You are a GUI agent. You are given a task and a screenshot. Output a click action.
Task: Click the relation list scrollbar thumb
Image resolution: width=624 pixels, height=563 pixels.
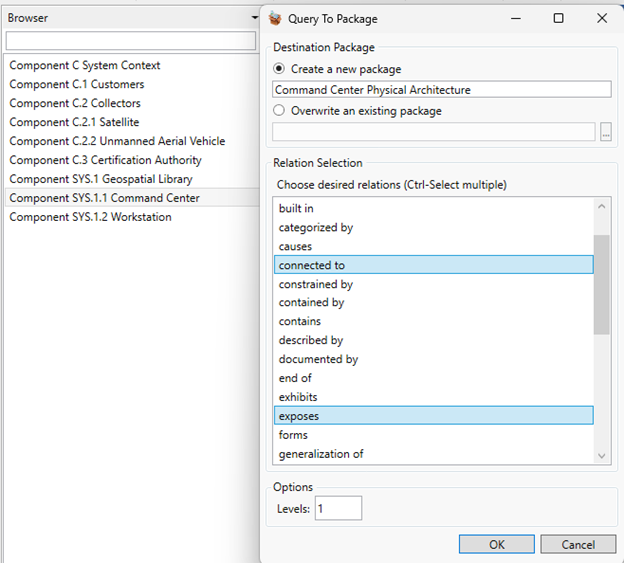(601, 285)
